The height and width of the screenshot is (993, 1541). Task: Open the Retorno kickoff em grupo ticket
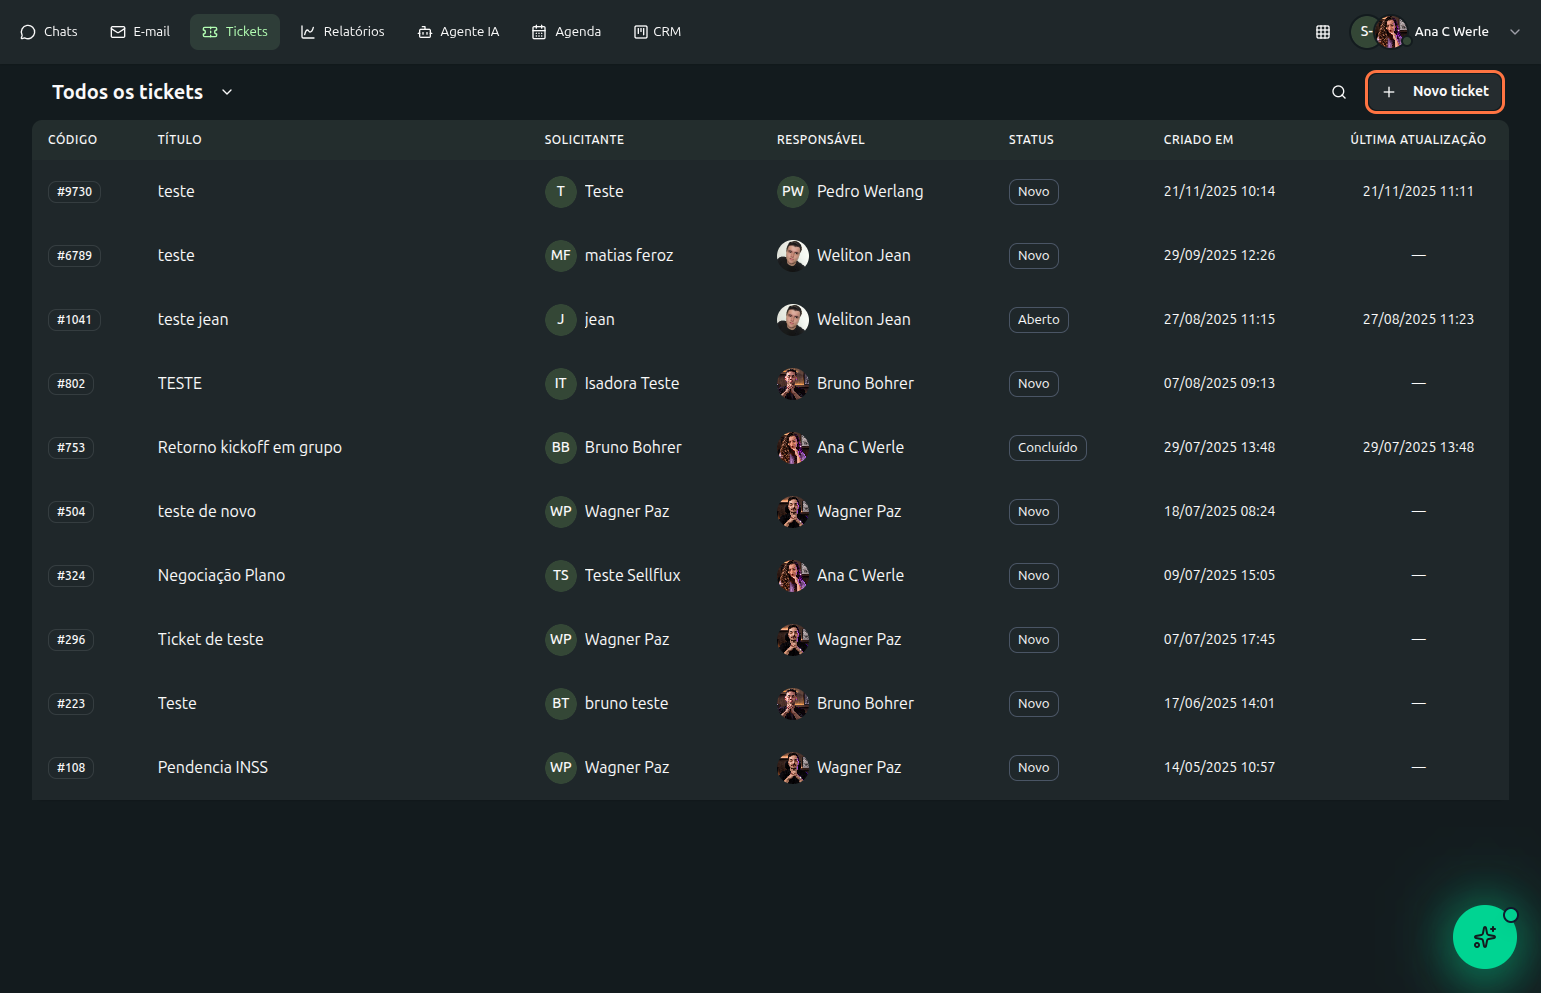250,448
